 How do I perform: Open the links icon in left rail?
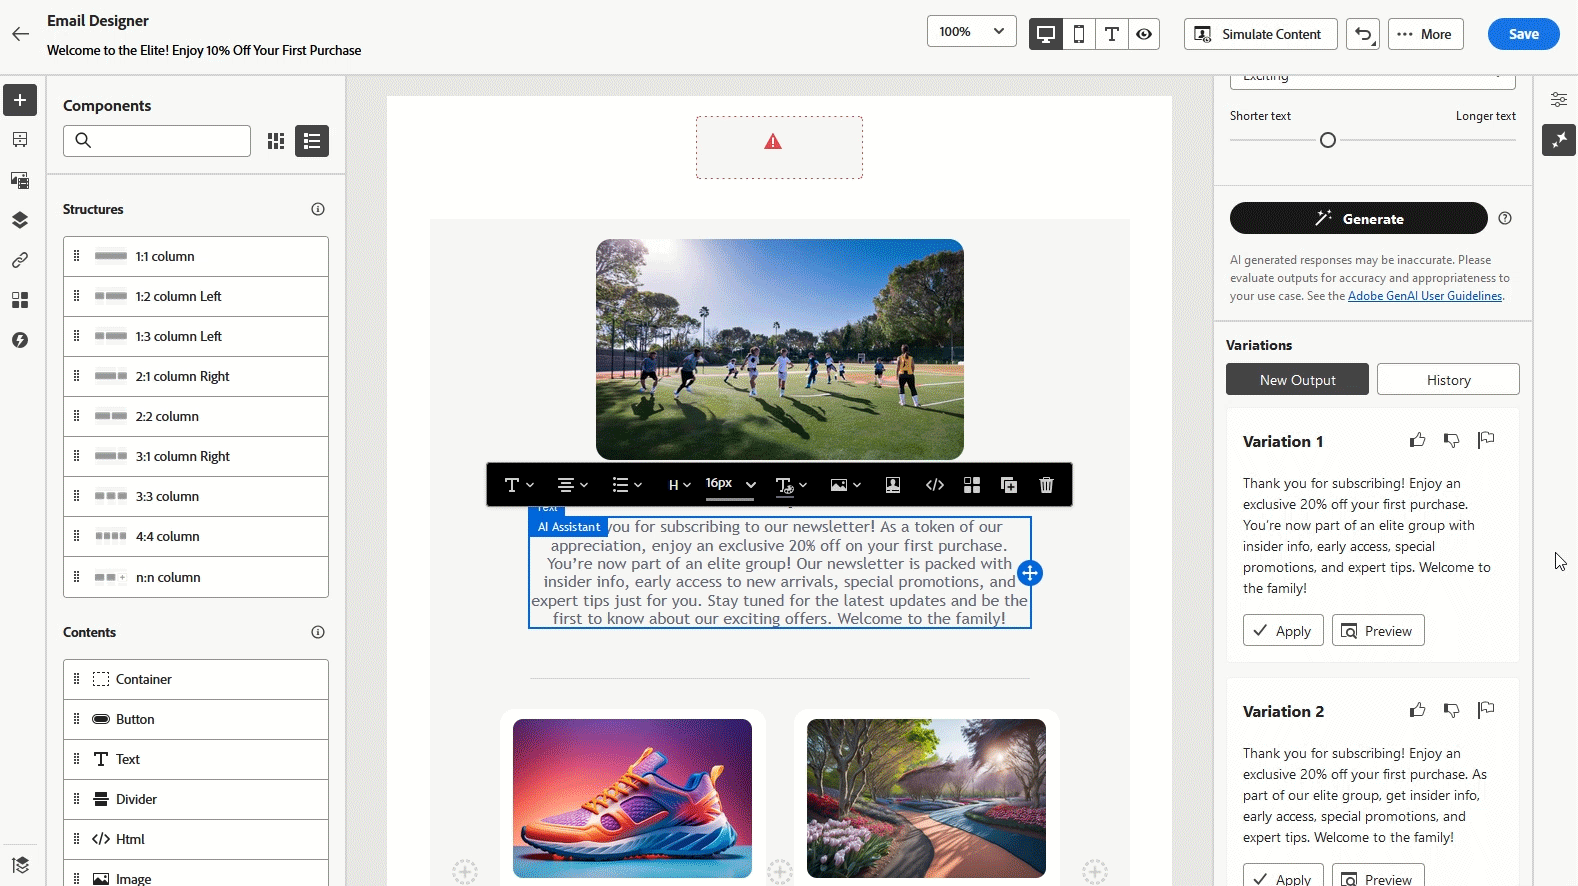coord(20,260)
